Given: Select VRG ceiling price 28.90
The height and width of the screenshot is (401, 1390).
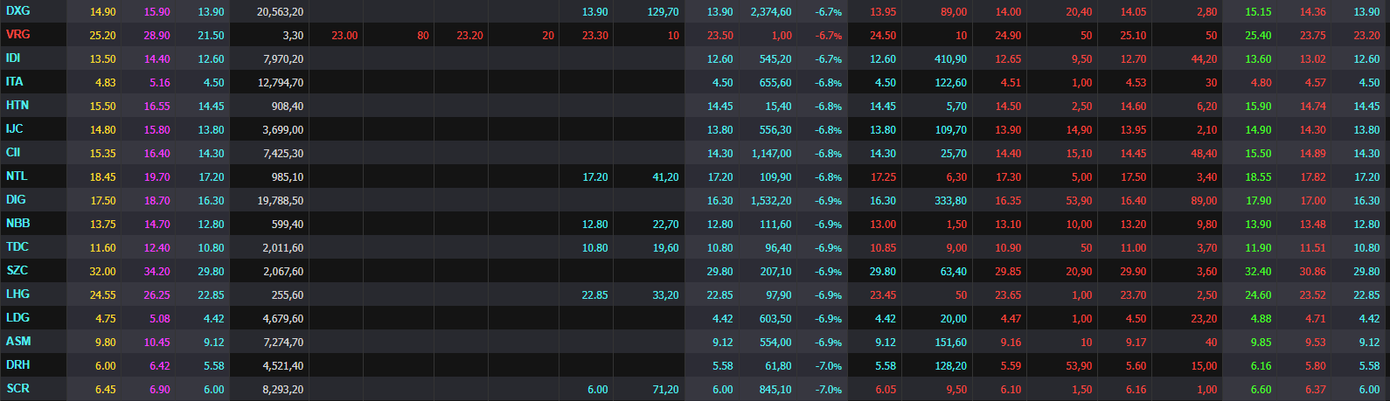Looking at the screenshot, I should tap(158, 35).
